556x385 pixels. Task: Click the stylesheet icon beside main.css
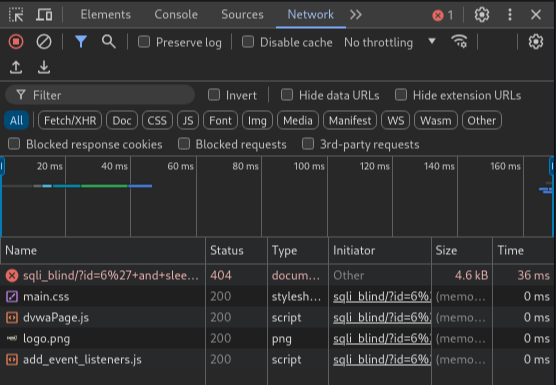[12, 296]
